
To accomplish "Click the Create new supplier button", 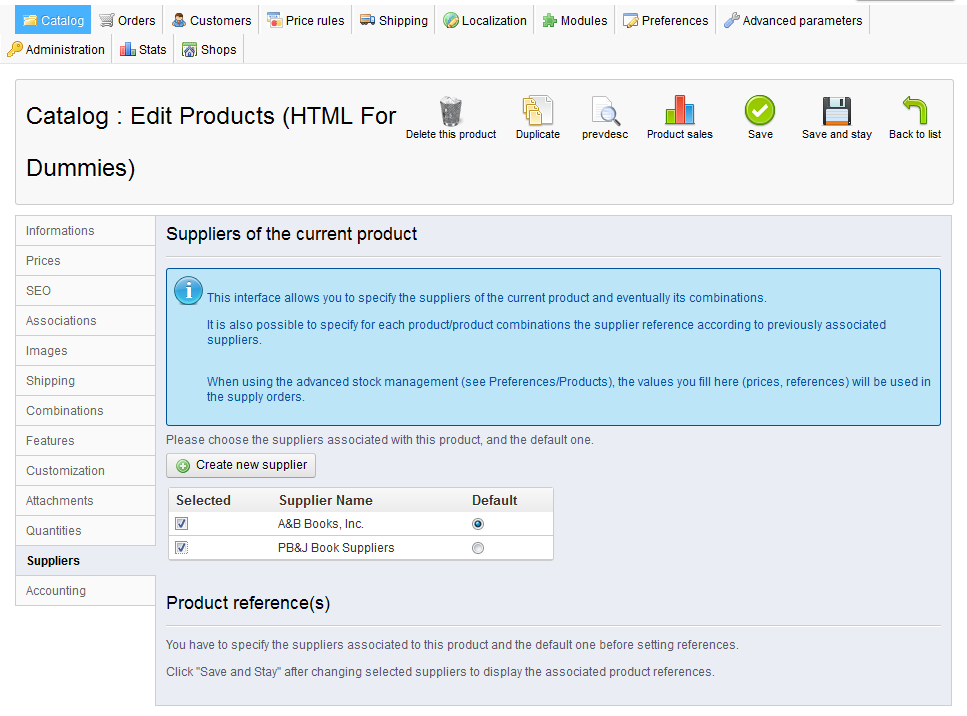I will [241, 465].
